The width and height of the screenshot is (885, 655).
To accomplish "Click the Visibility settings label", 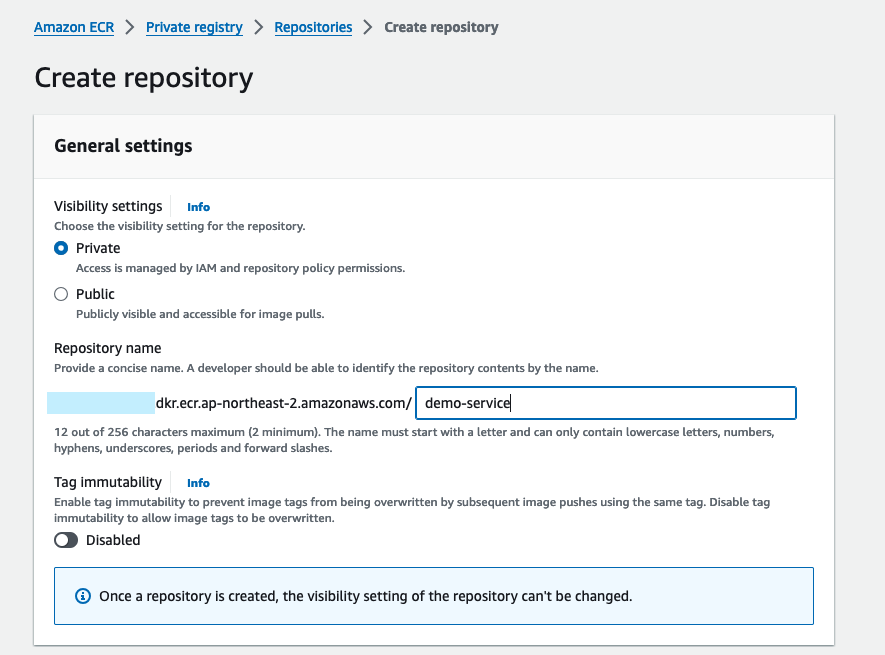I will point(108,206).
